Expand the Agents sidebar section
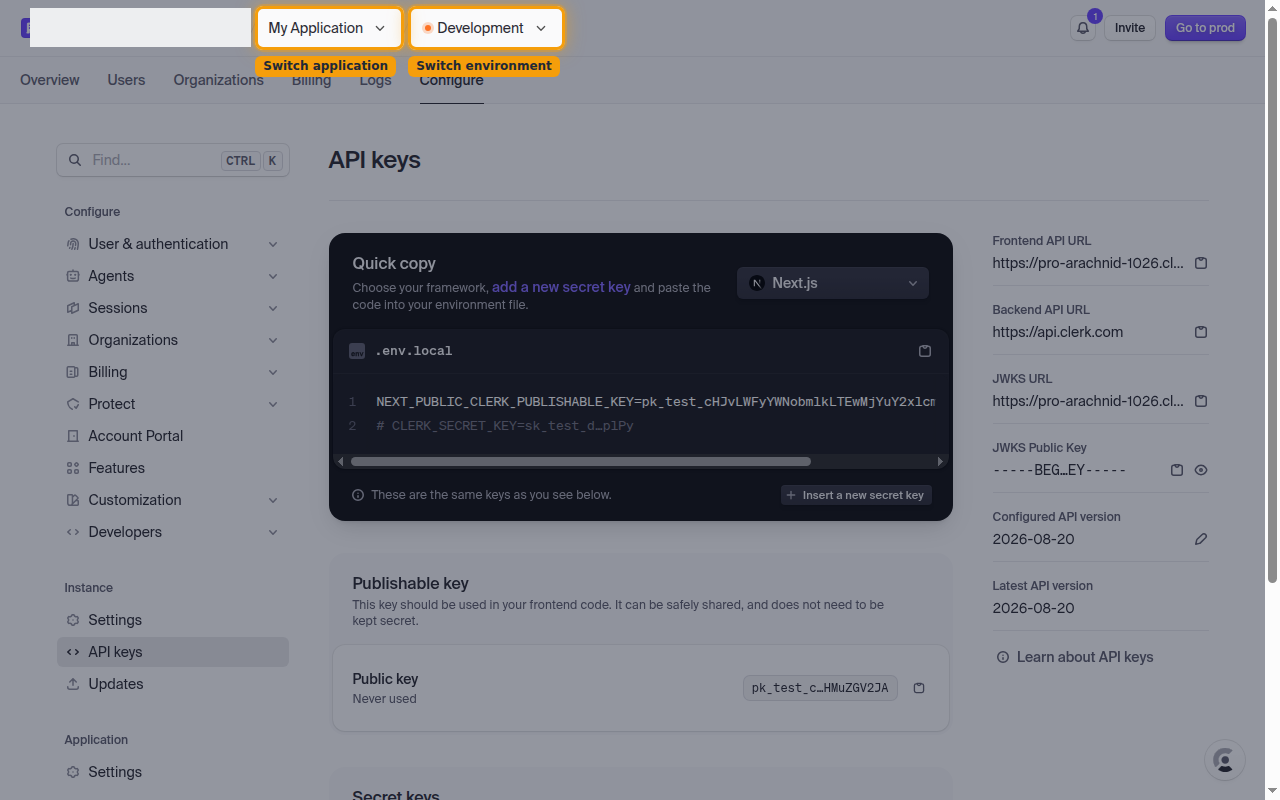The image size is (1280, 800). (173, 276)
